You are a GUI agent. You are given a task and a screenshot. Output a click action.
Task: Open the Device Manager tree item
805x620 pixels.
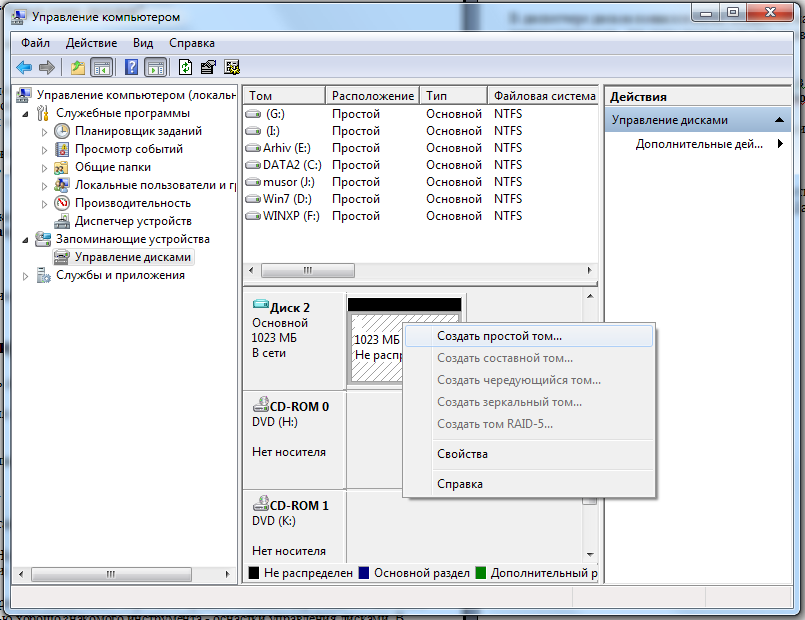point(133,221)
